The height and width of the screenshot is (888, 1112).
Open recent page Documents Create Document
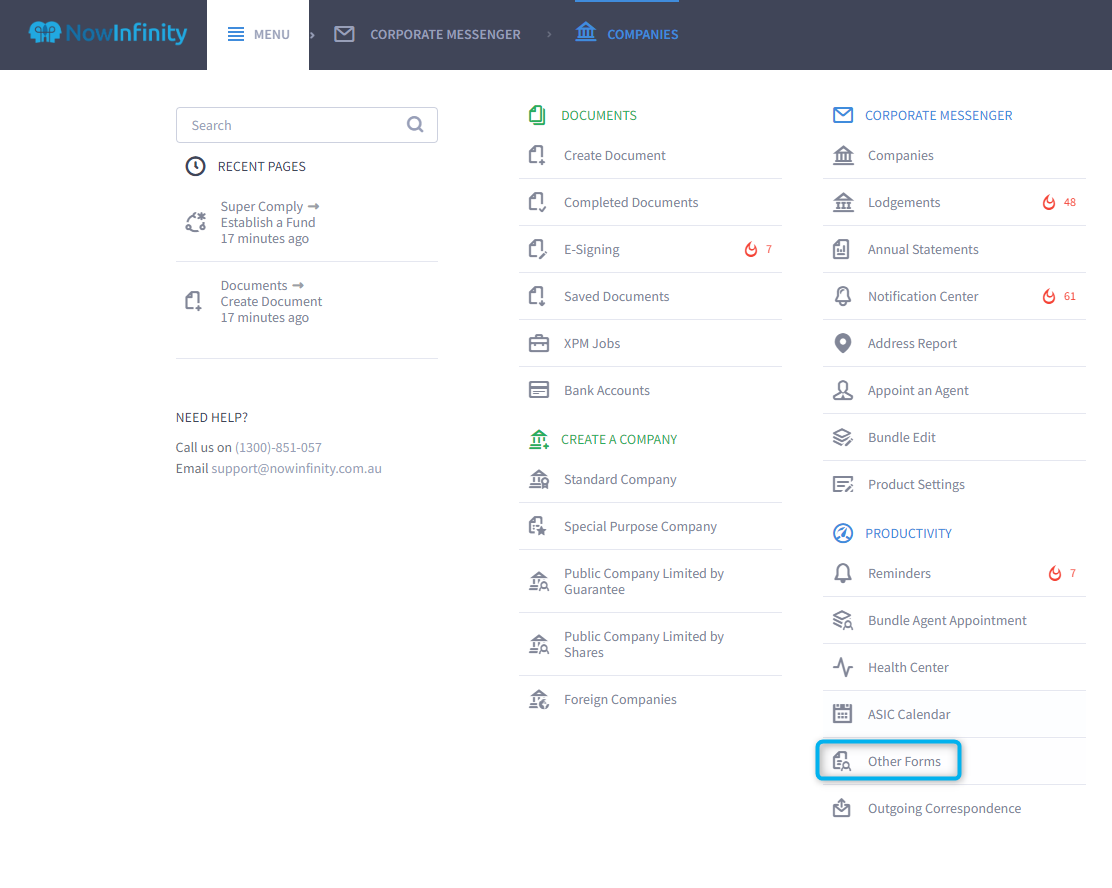click(306, 301)
